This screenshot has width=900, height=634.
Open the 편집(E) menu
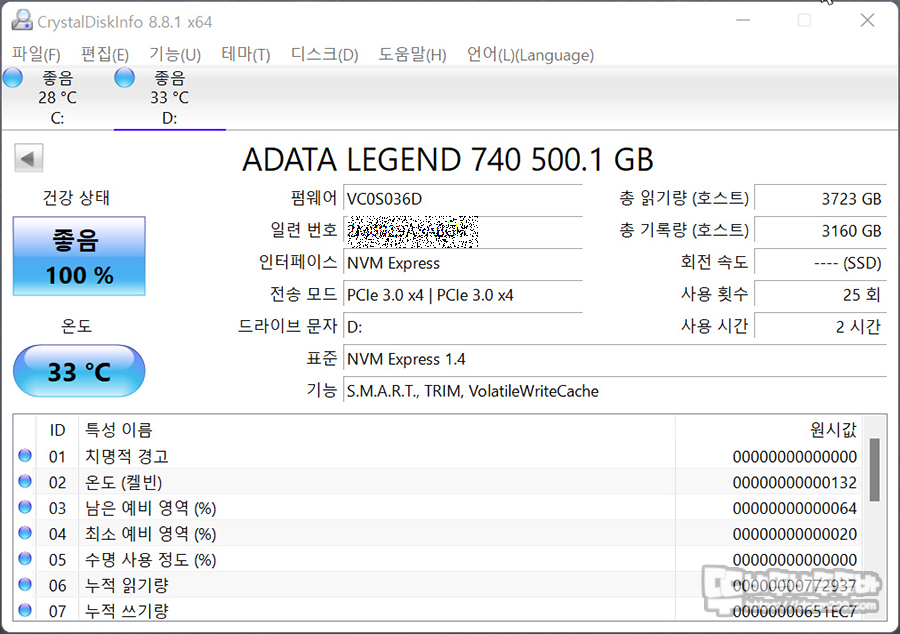point(105,55)
